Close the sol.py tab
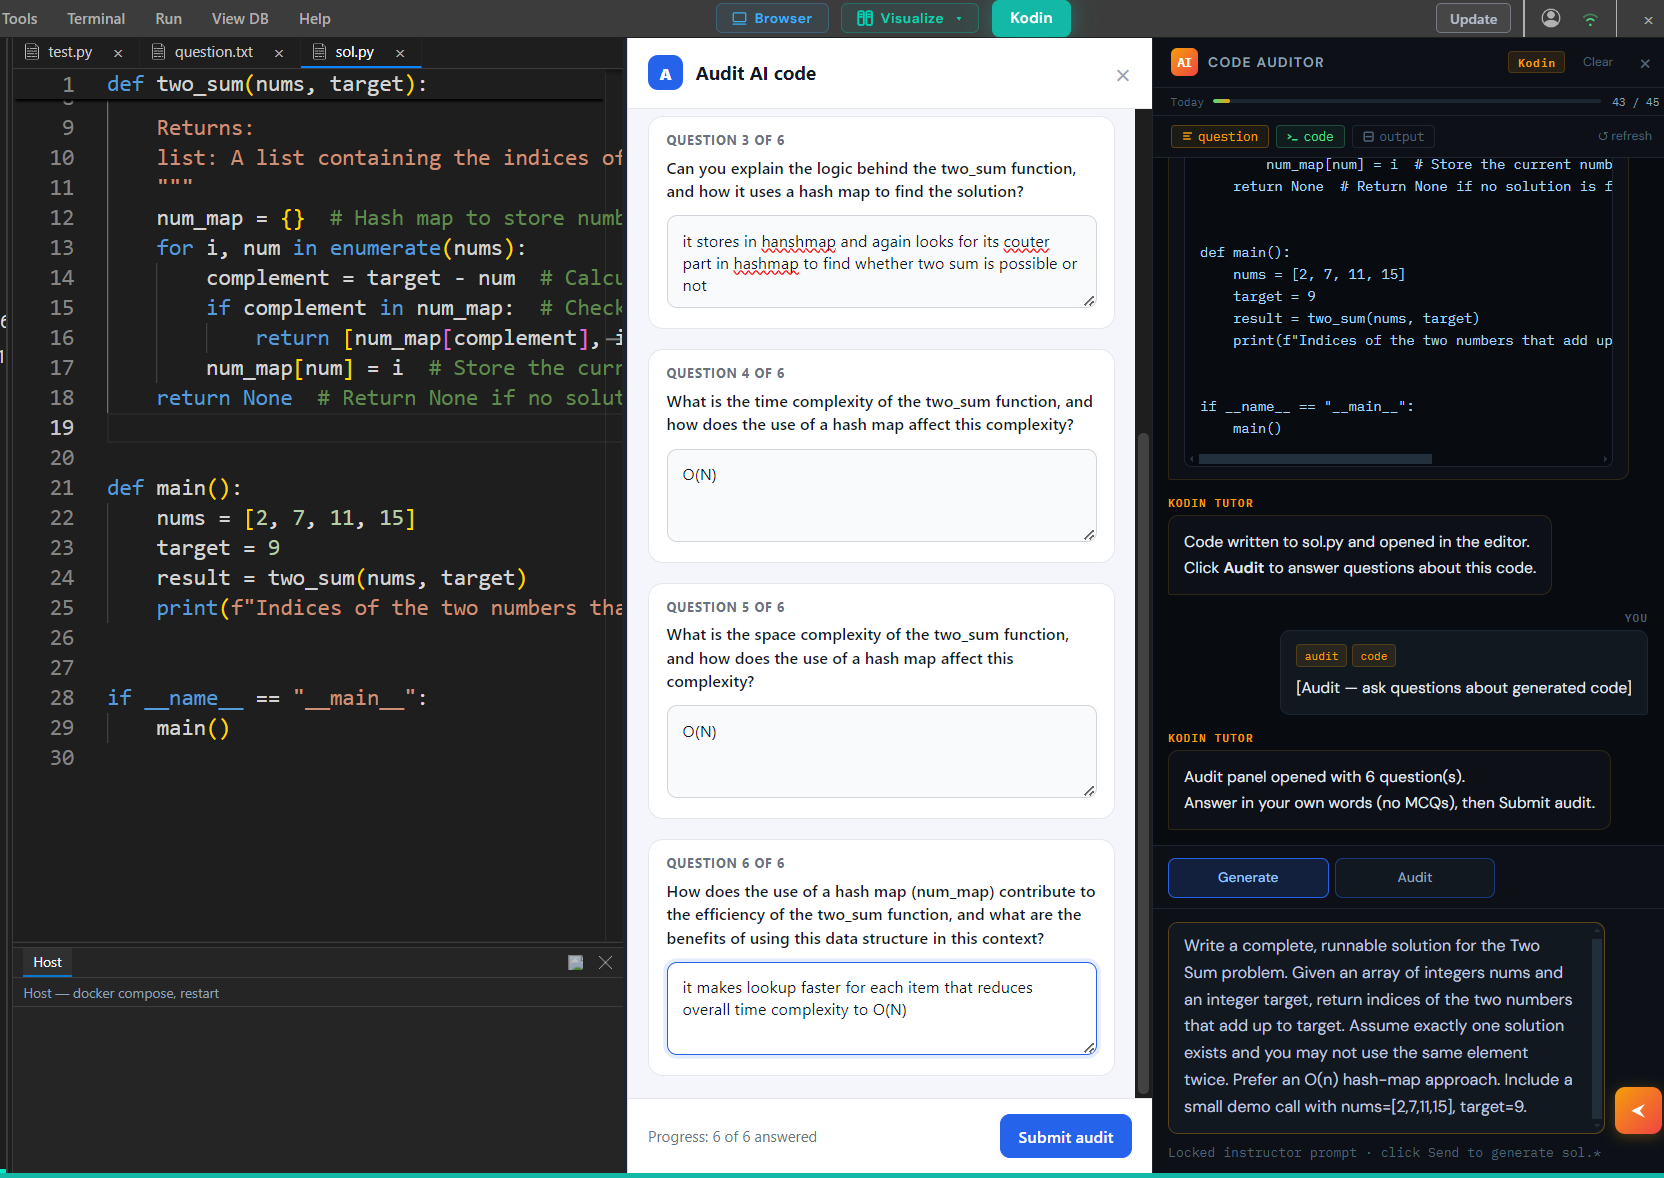The height and width of the screenshot is (1178, 1664). [400, 53]
